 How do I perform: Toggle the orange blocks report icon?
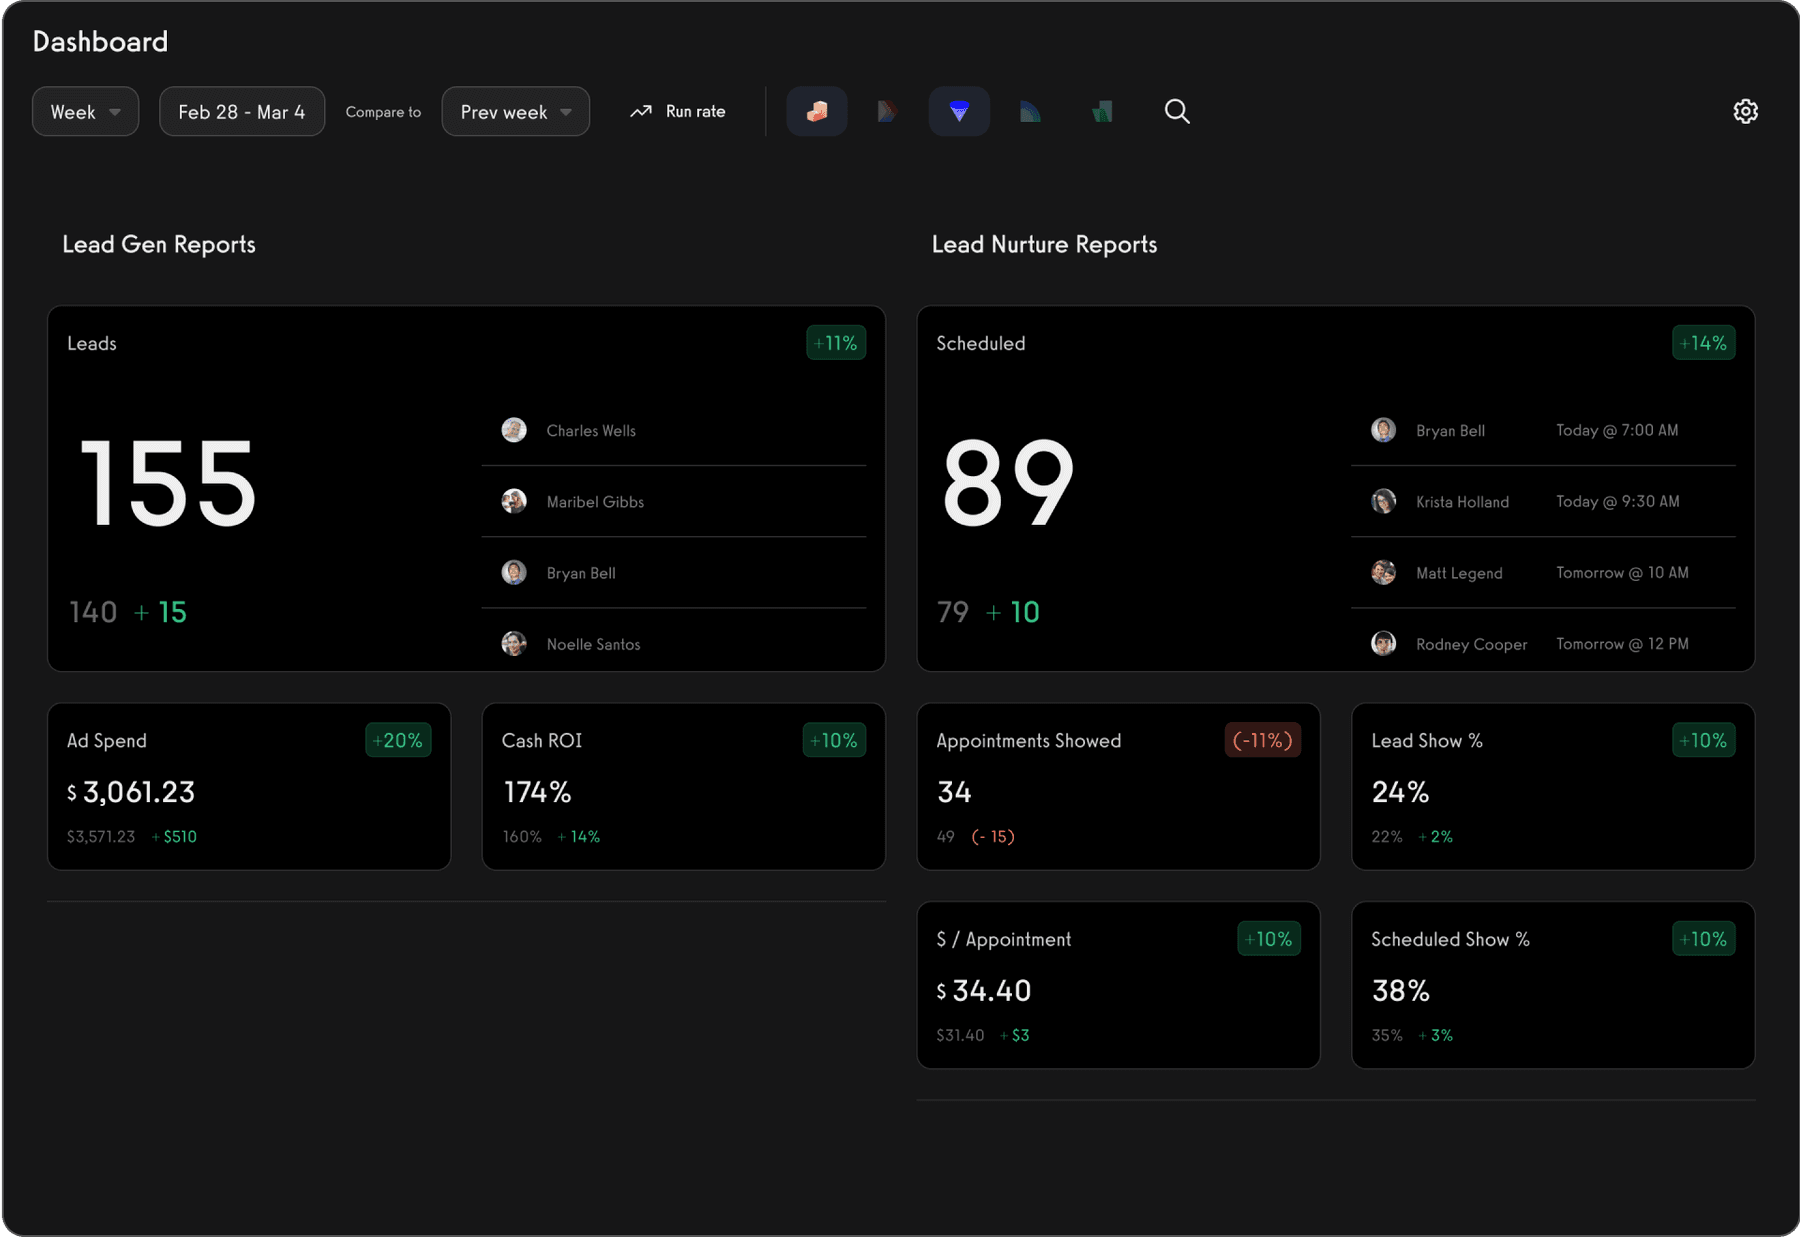point(817,111)
